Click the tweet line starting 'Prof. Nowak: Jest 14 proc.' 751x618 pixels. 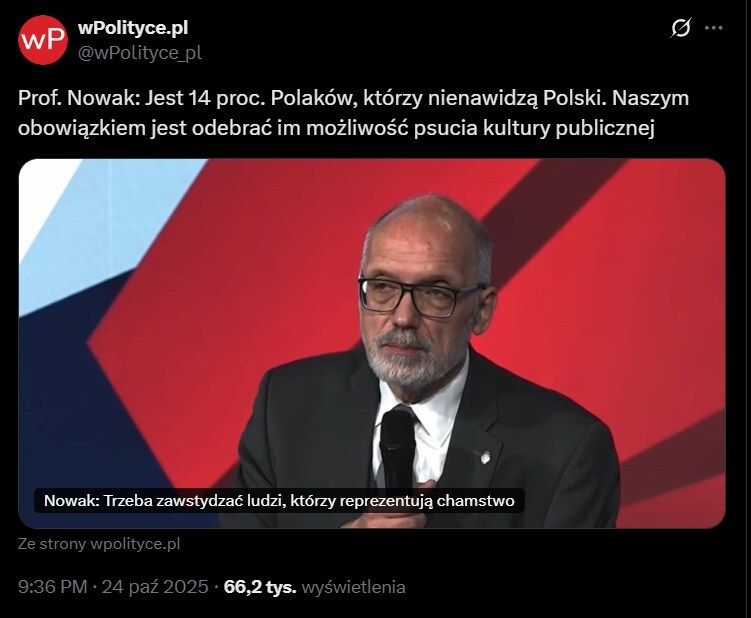click(x=353, y=98)
